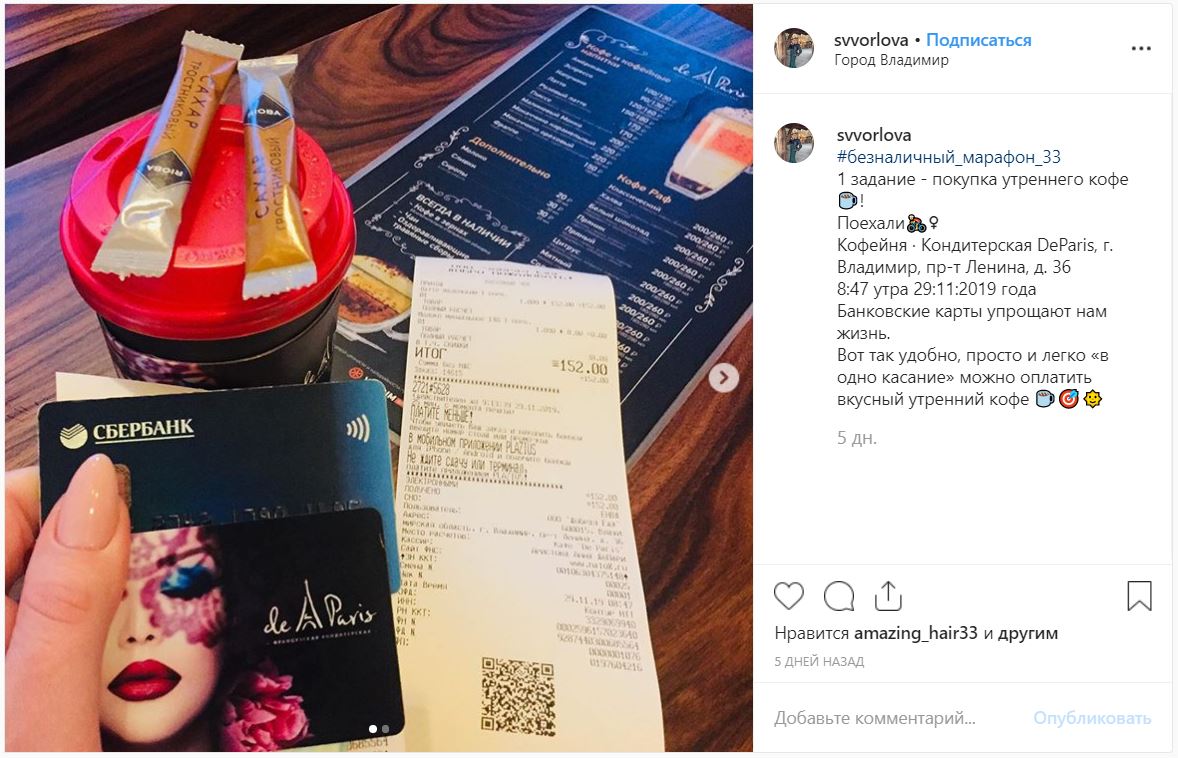This screenshot has width=1178, height=758.
Task: Open amazing_hair33 profile from likes
Action: pyautogui.click(x=915, y=633)
